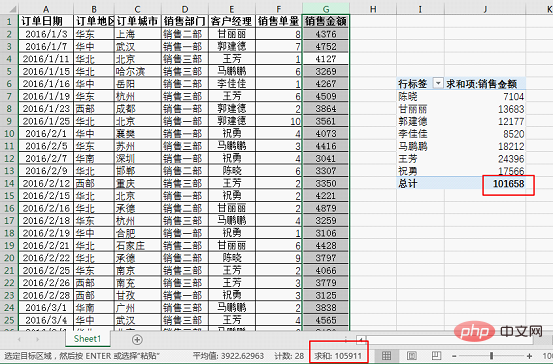Click city cell 哈尔滨
This screenshot has width=553, height=364.
138,71
